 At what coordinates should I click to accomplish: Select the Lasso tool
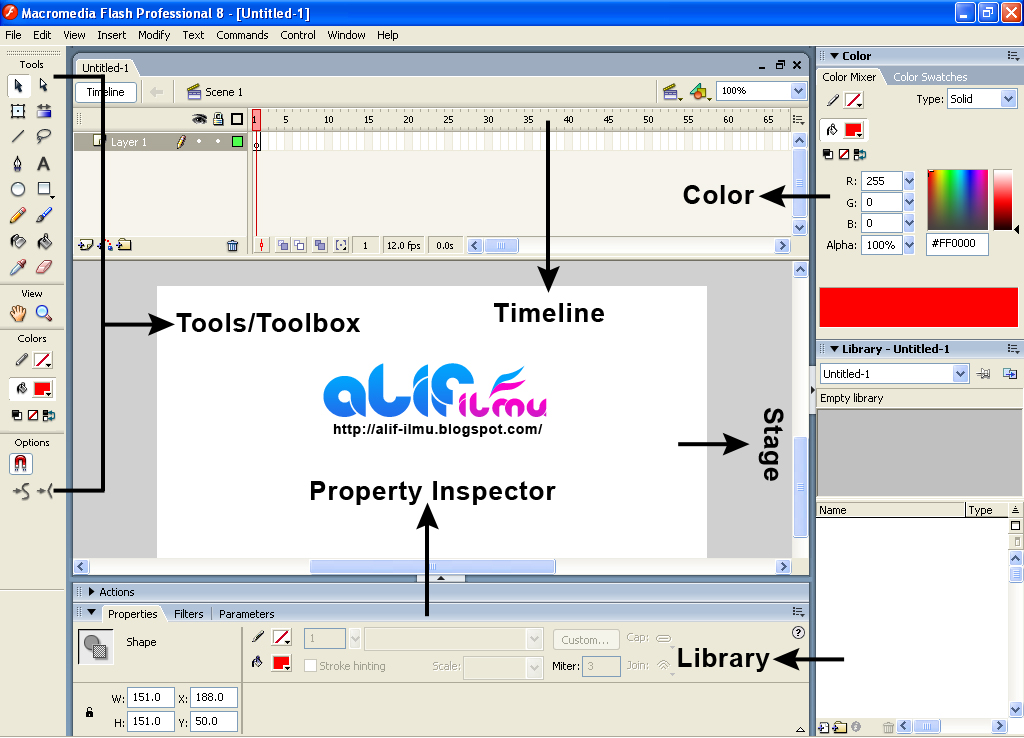pos(44,136)
